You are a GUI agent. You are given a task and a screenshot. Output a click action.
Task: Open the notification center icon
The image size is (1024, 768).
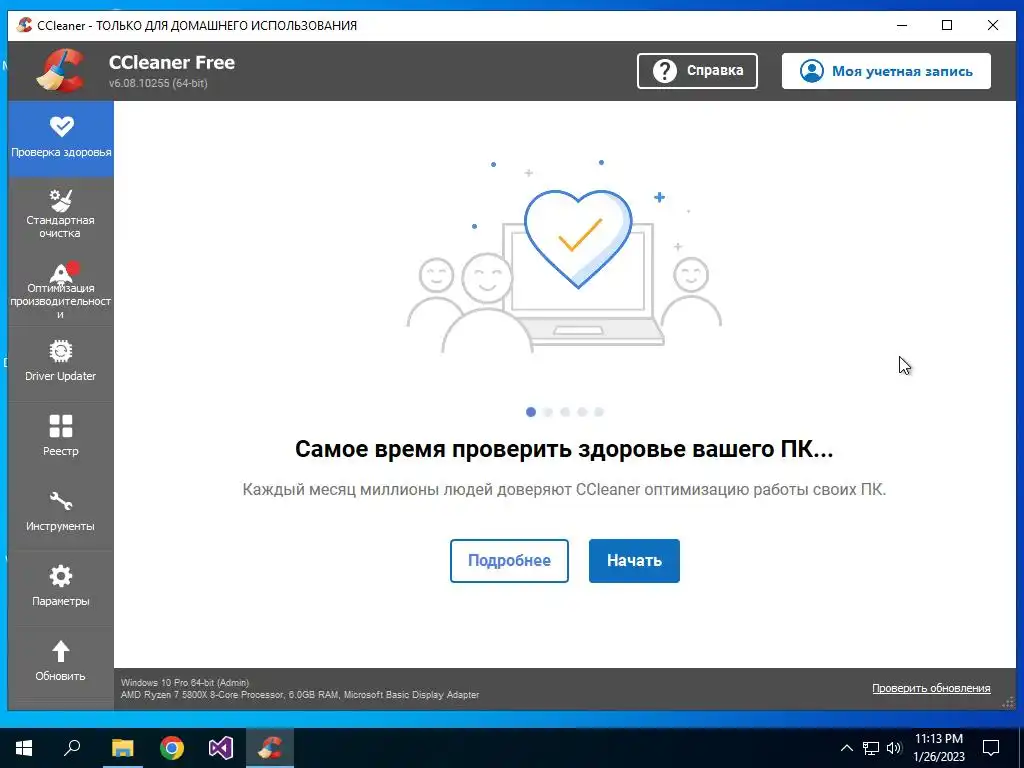coord(991,748)
